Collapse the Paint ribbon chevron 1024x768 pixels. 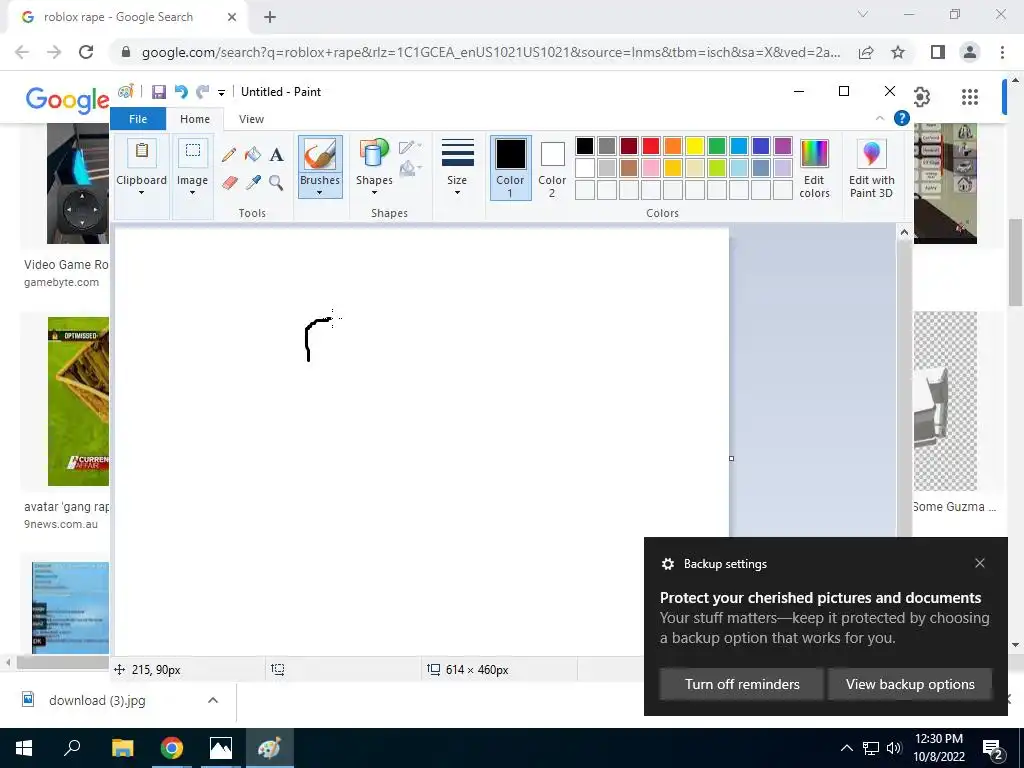tap(880, 118)
